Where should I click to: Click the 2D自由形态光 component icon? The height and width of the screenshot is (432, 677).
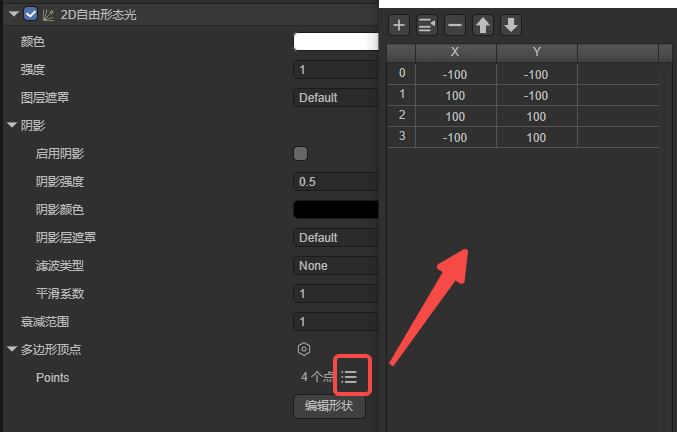point(47,14)
